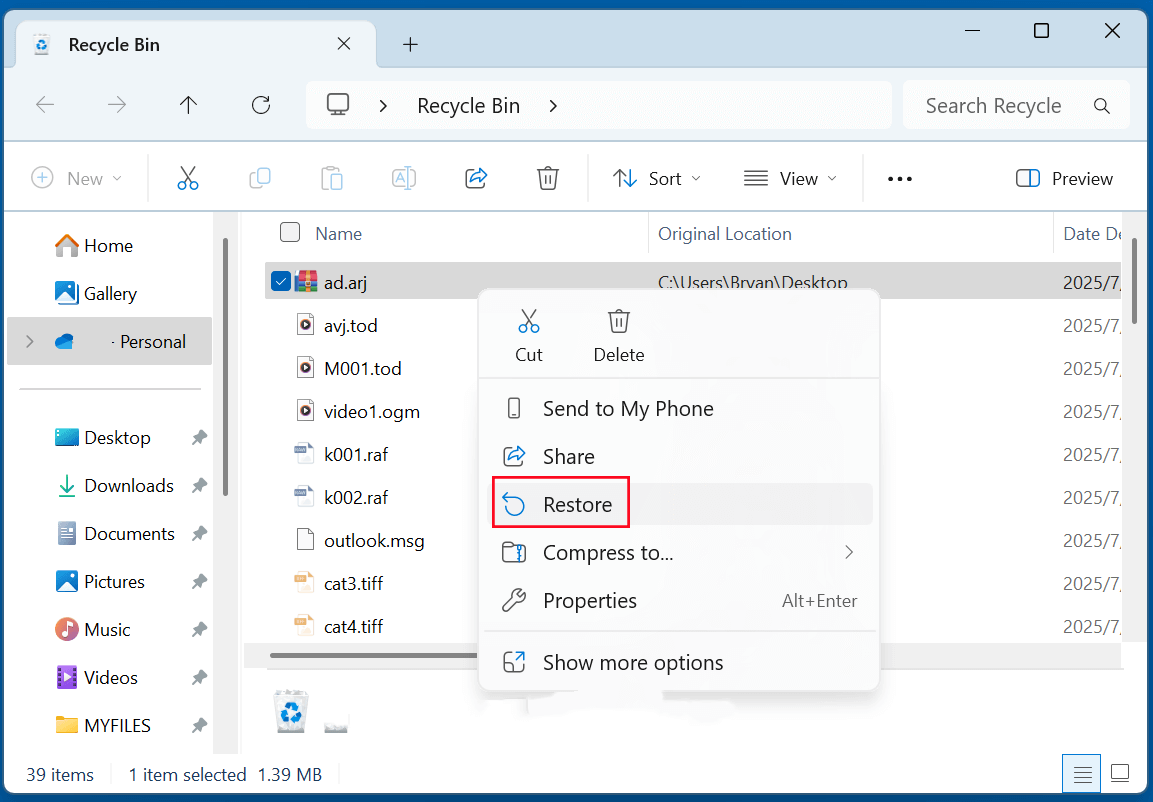This screenshot has width=1153, height=802.
Task: Open Compress to submenu entry
Action: tap(608, 552)
